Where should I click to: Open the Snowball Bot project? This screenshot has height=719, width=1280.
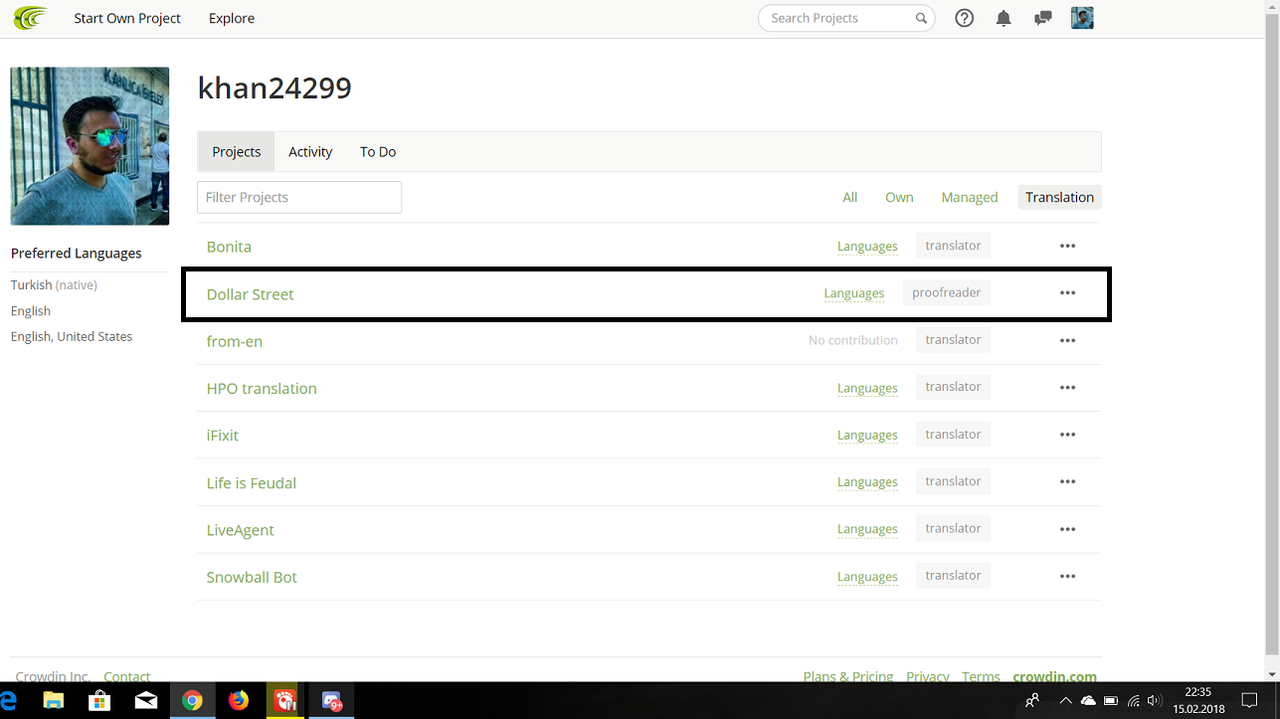251,577
